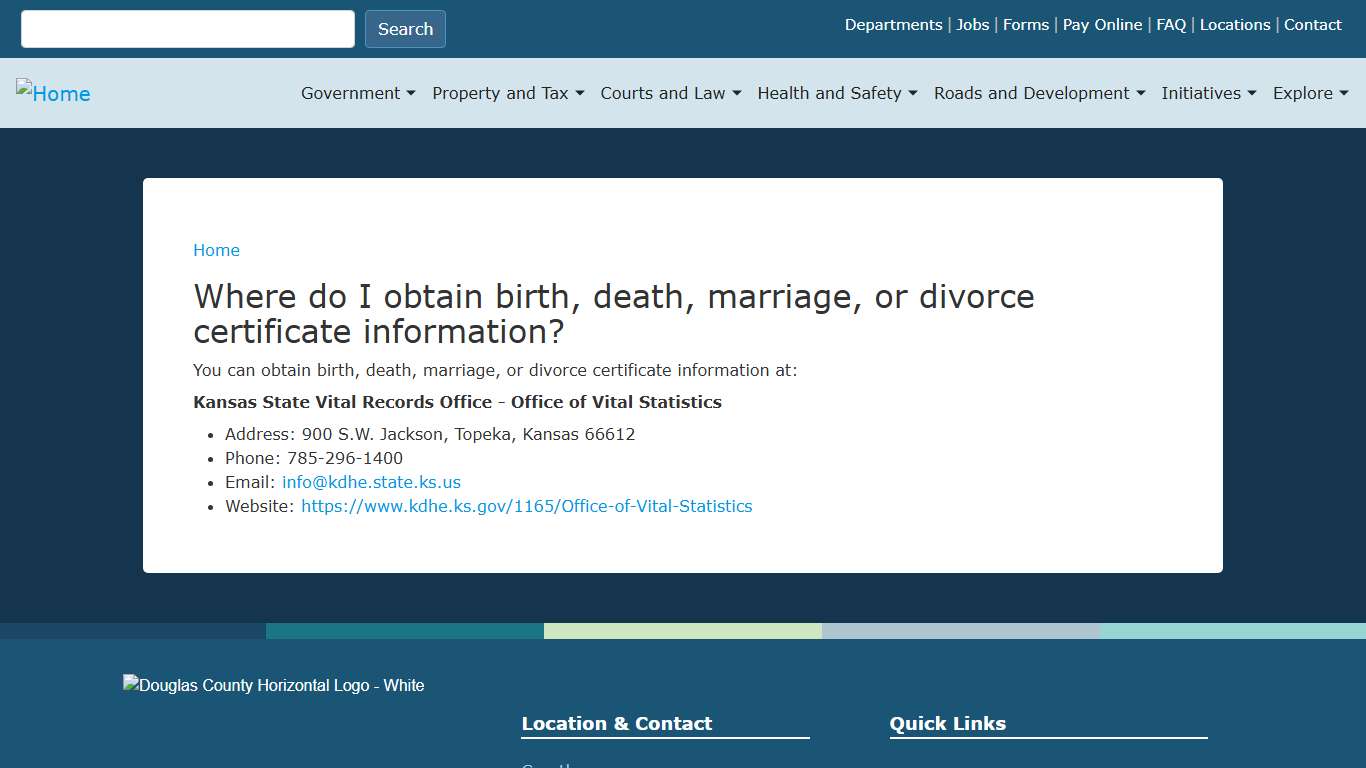The image size is (1366, 768).
Task: Click the Pay Online link
Action: [1102, 24]
